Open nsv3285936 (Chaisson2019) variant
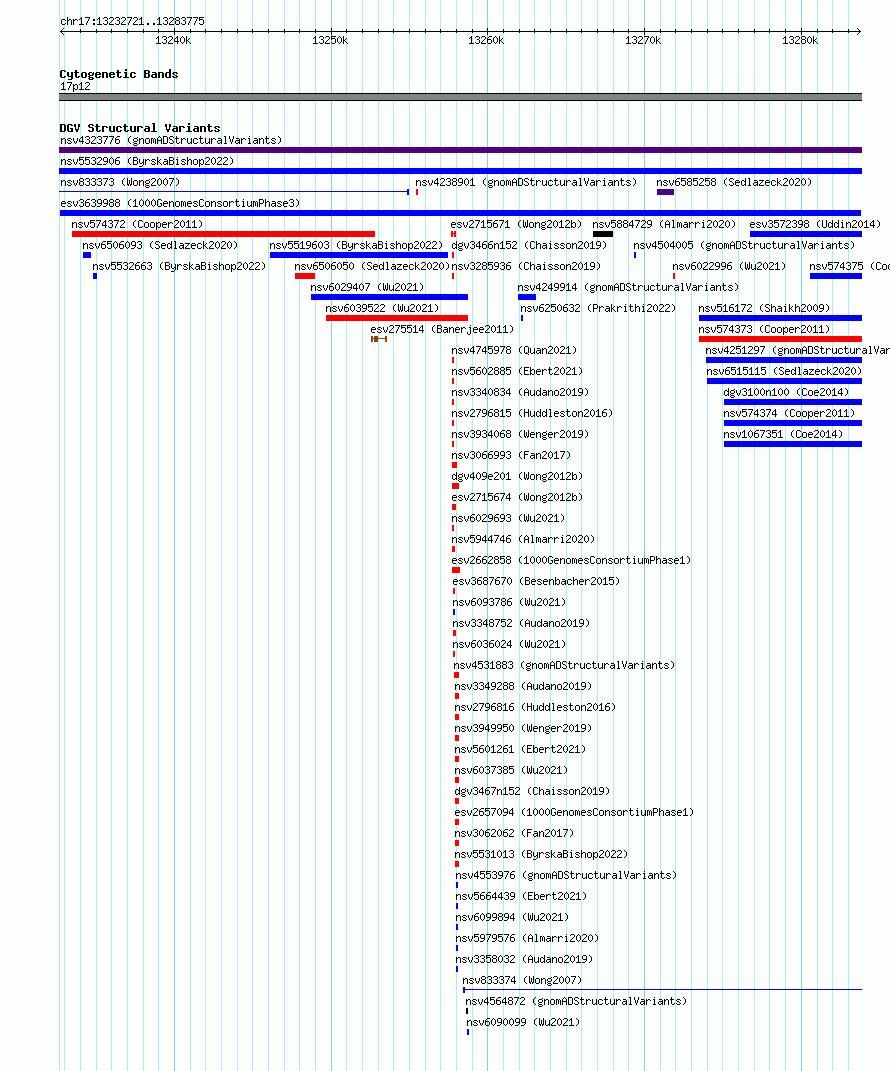The height and width of the screenshot is (1071, 890). pyautogui.click(x=526, y=266)
